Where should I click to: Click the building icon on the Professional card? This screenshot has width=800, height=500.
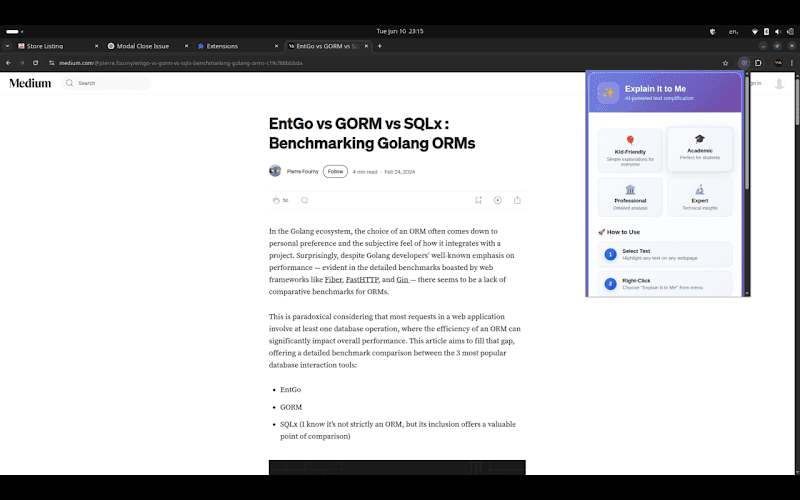pos(630,190)
